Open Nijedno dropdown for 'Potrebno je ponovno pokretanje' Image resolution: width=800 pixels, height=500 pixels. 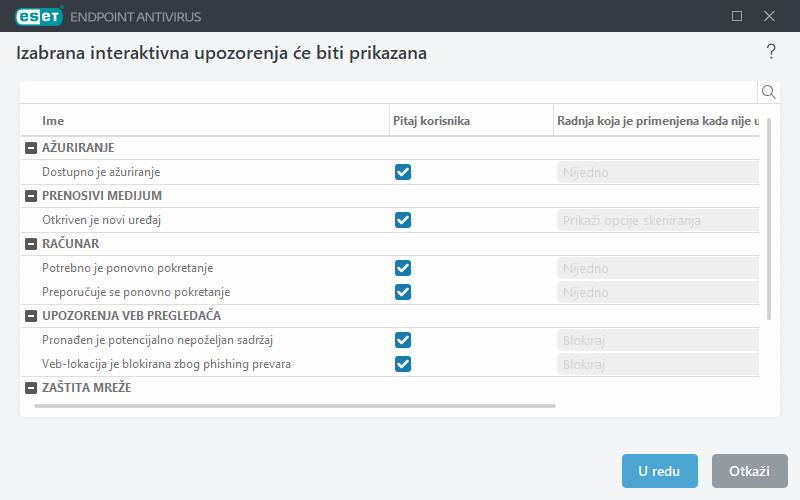(x=658, y=268)
